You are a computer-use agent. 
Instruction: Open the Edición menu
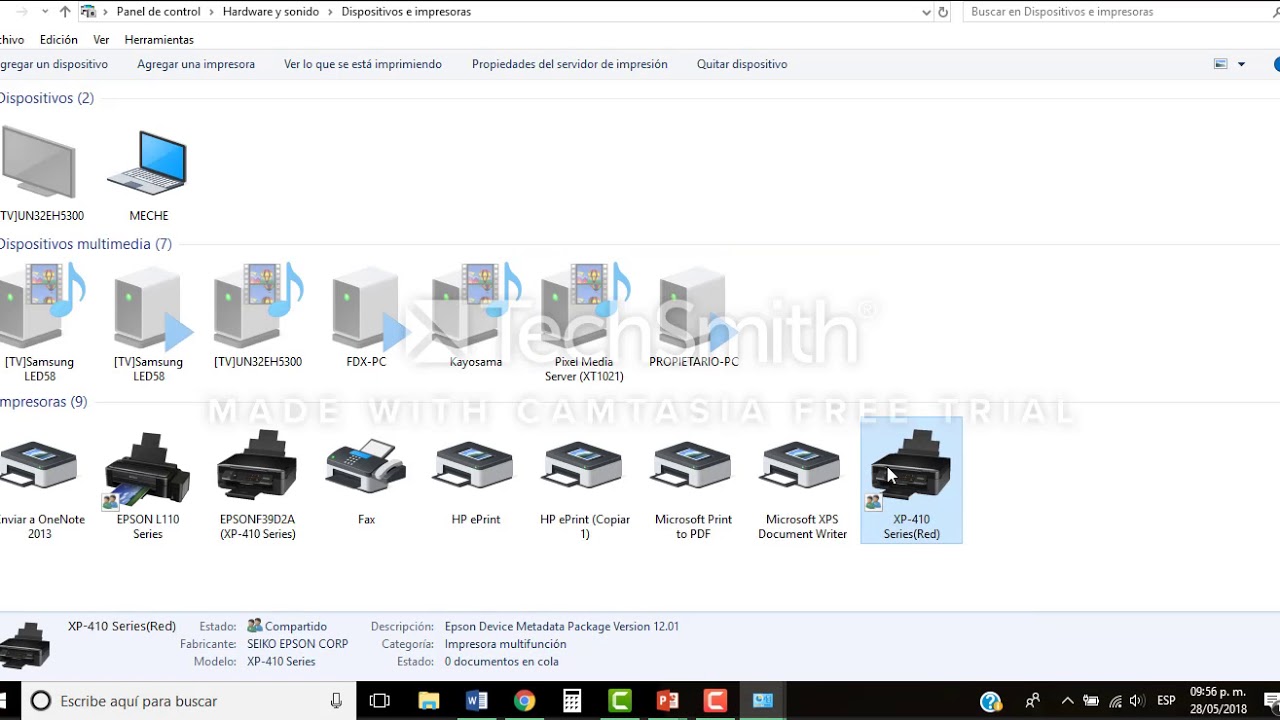pyautogui.click(x=59, y=40)
